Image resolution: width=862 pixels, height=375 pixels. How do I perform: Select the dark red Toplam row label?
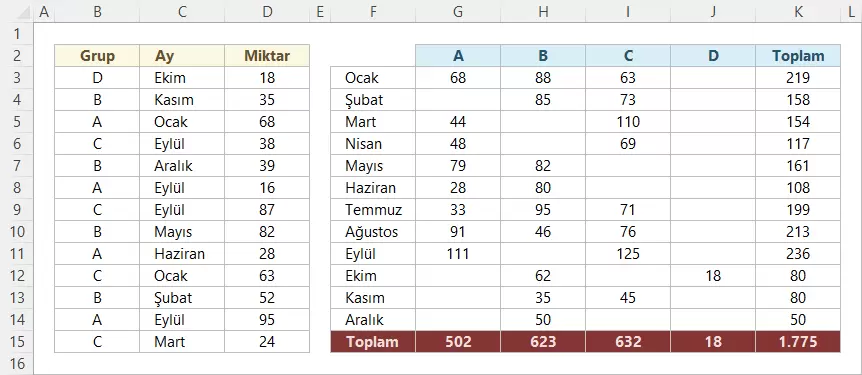pyautogui.click(x=373, y=341)
